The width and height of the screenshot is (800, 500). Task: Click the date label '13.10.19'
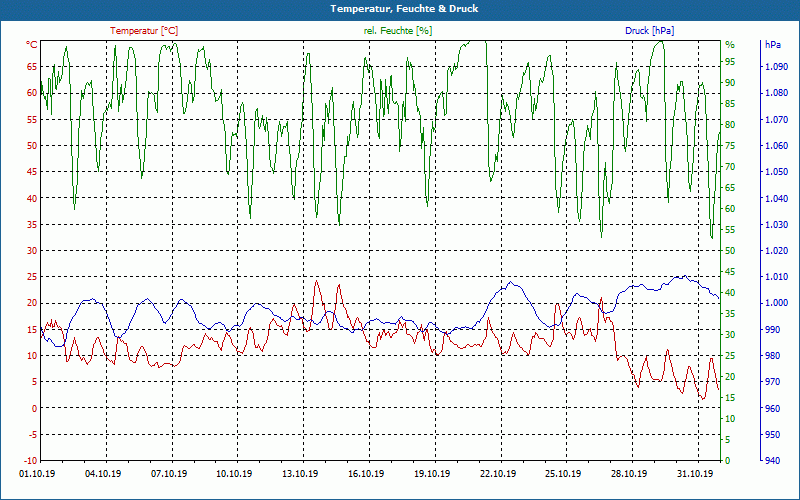click(300, 473)
